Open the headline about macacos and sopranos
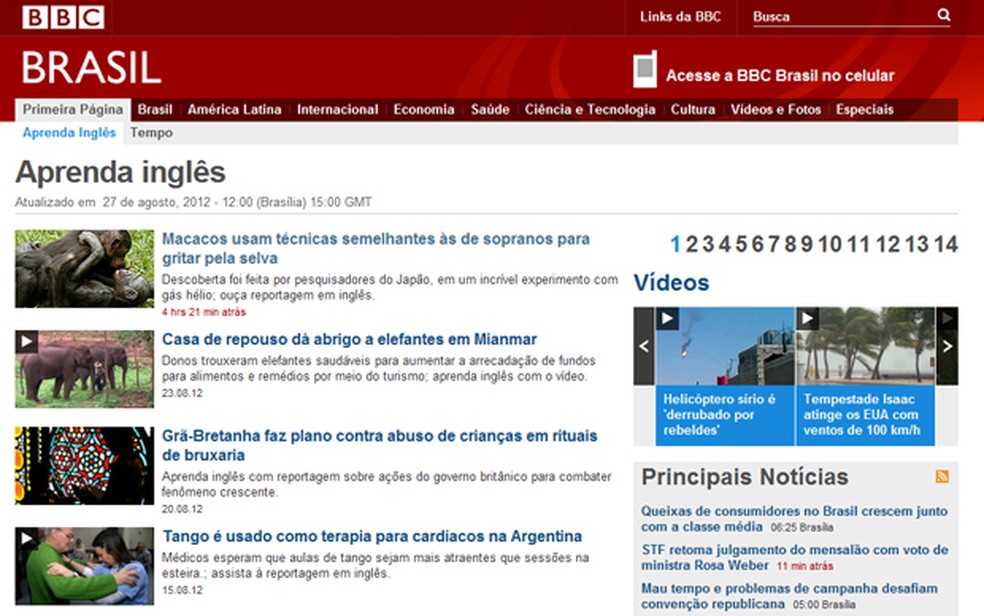Screen dimensions: 984x616 coord(371,238)
